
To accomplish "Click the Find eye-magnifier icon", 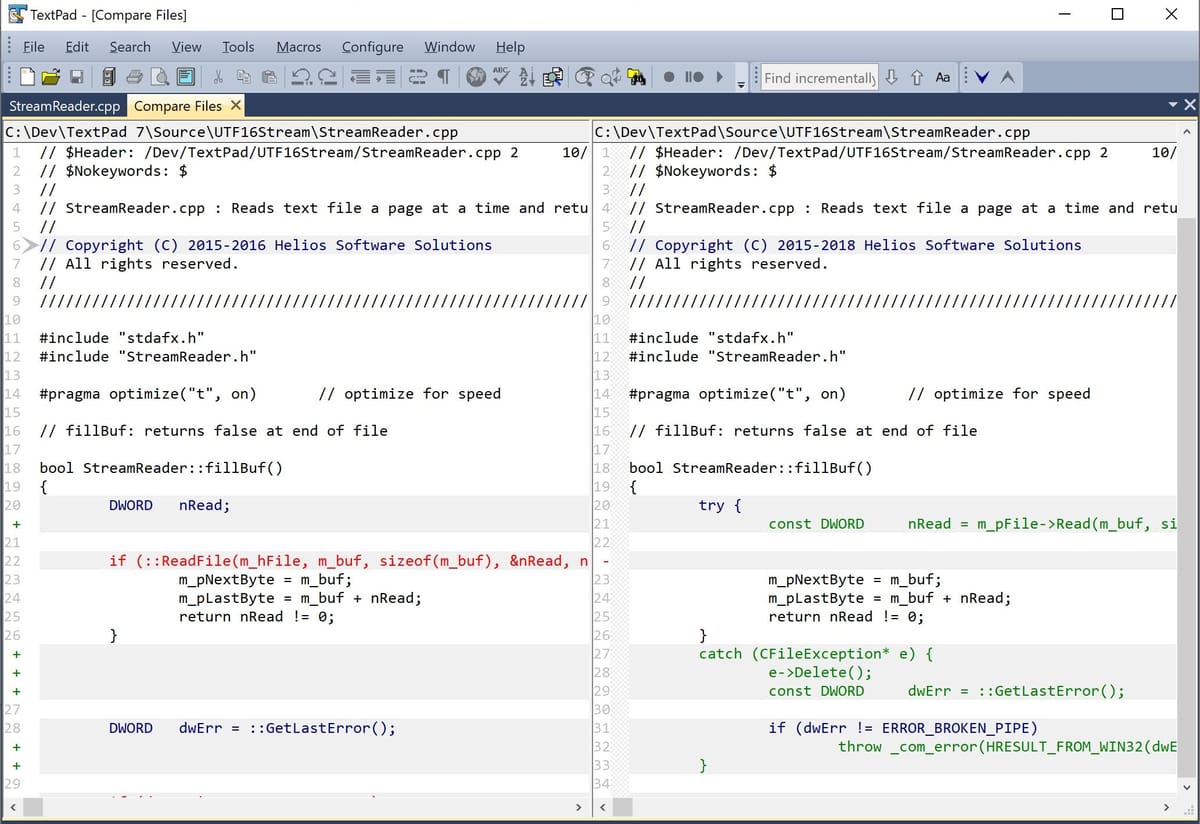I will tap(586, 77).
